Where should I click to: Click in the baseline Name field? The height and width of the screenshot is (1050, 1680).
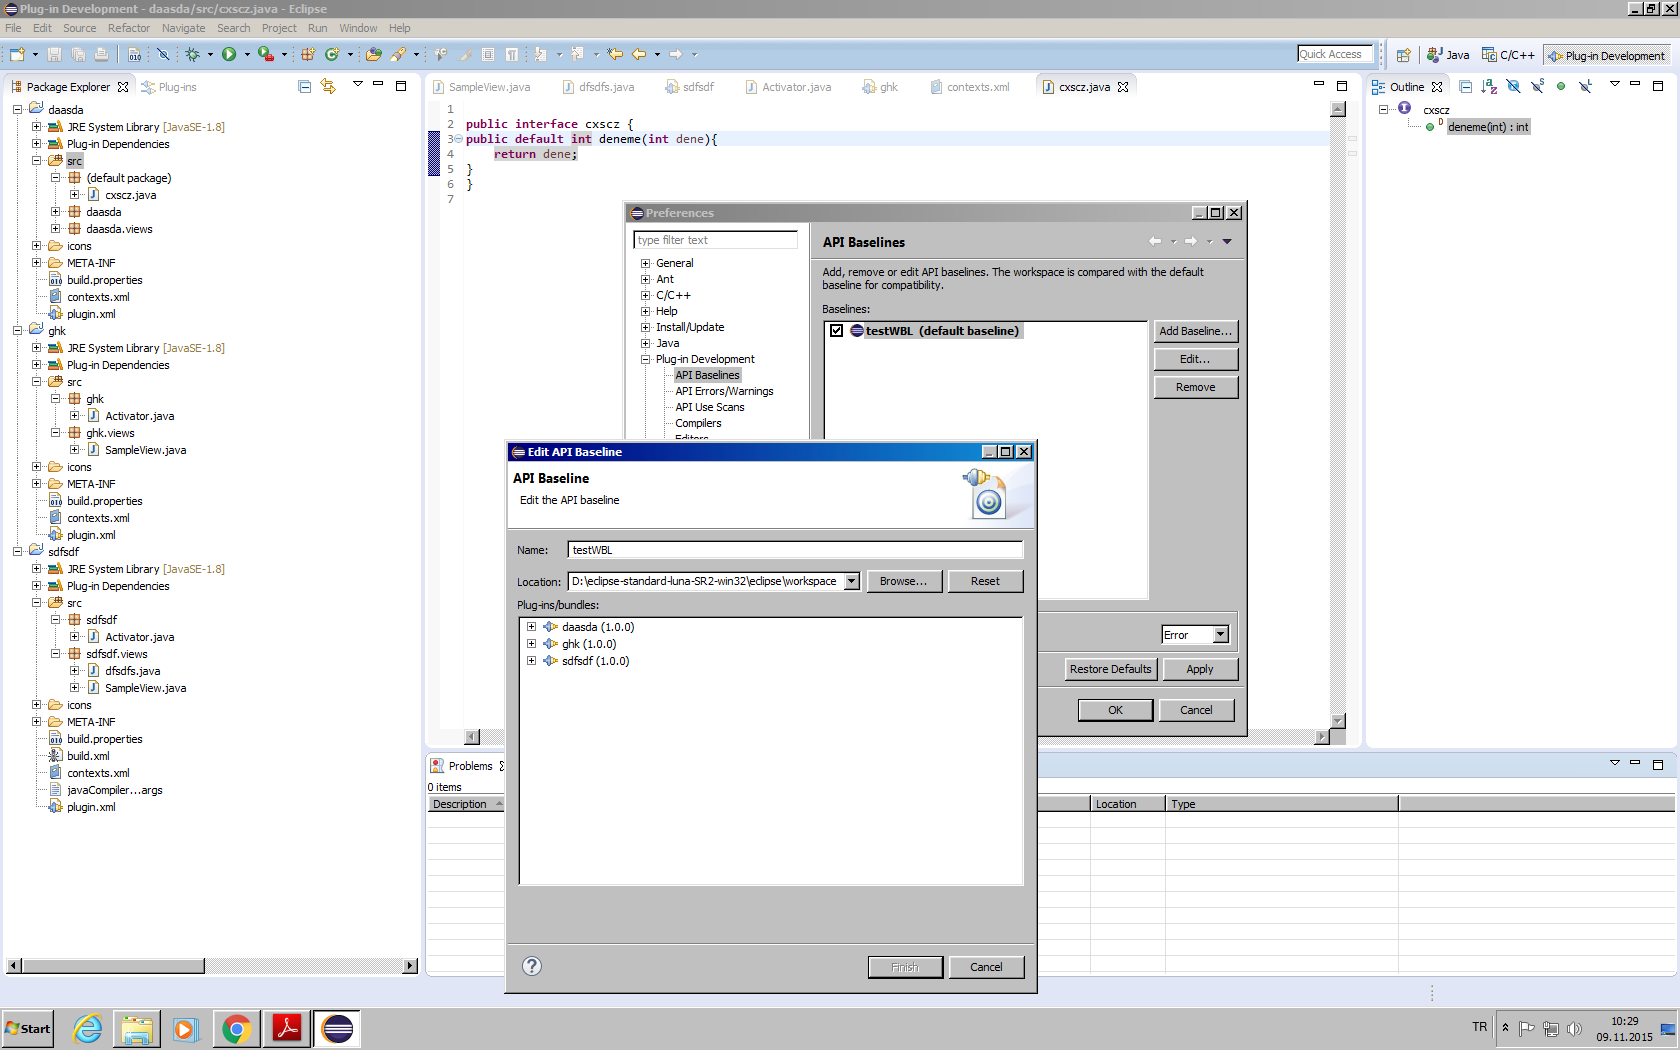tap(795, 550)
